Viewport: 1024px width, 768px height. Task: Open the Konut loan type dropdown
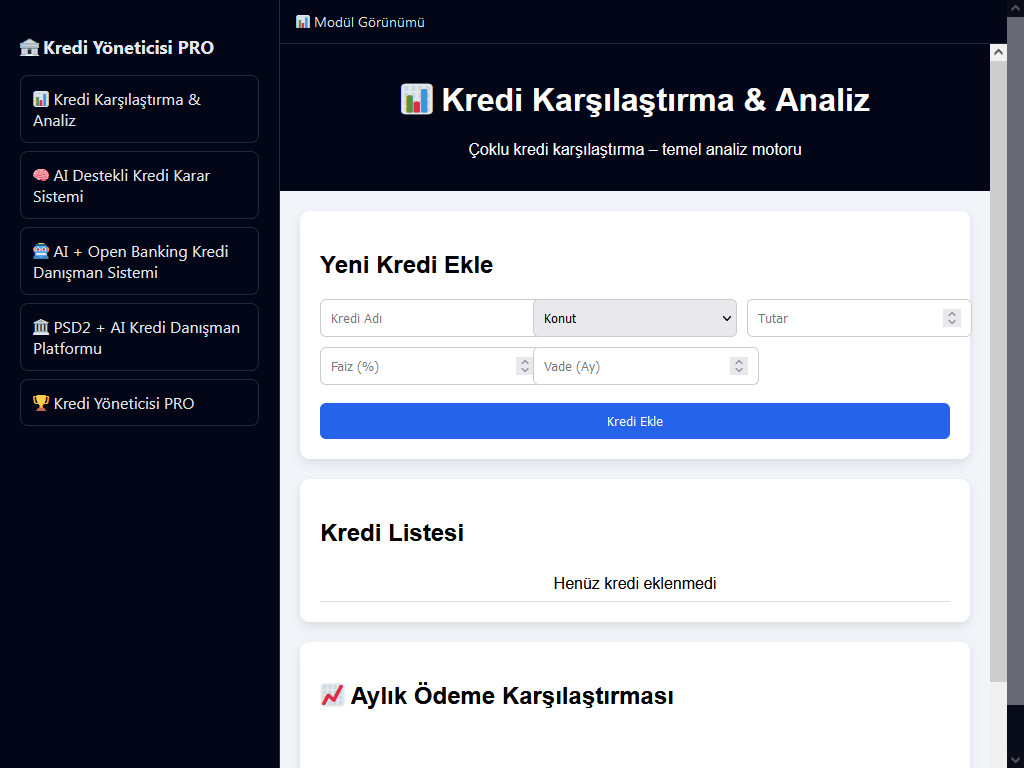coord(635,318)
